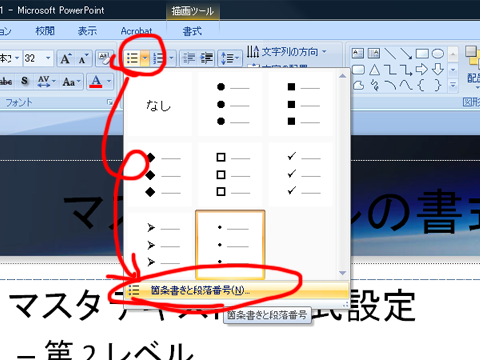Open the Aa change case menu
The width and height of the screenshot is (480, 360).
71,81
